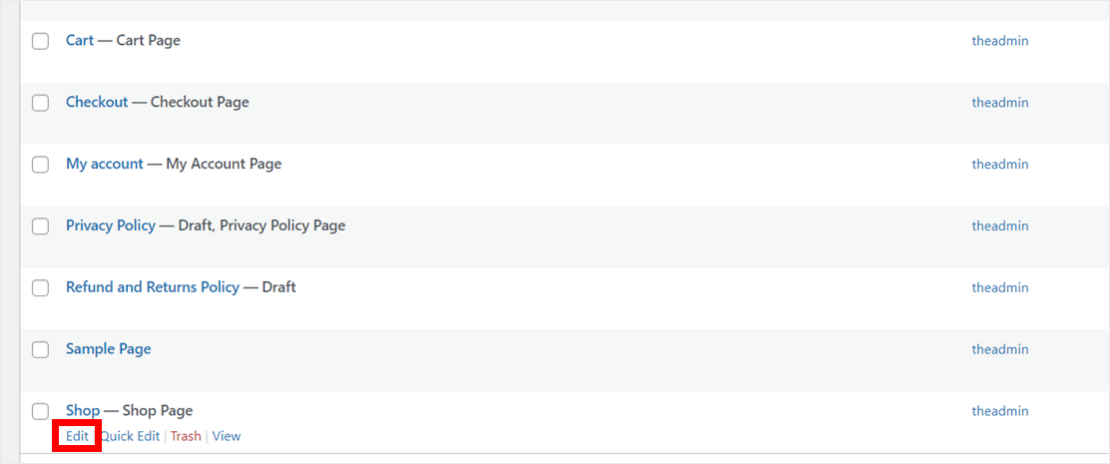Open the Cart page title link
The width and height of the screenshot is (1110, 464).
tap(80, 40)
